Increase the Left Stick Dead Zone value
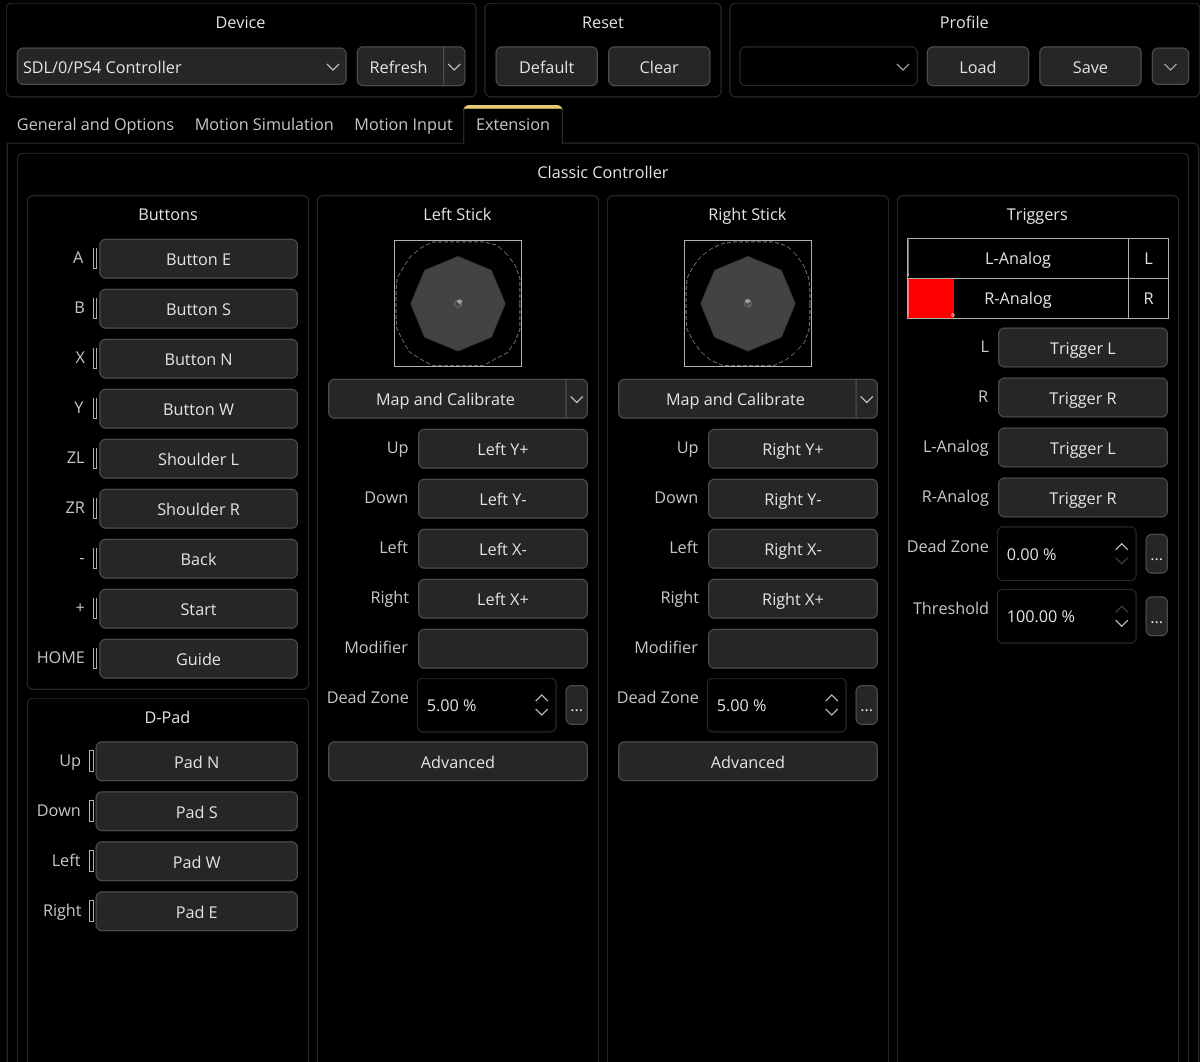This screenshot has width=1200, height=1062. (x=542, y=698)
